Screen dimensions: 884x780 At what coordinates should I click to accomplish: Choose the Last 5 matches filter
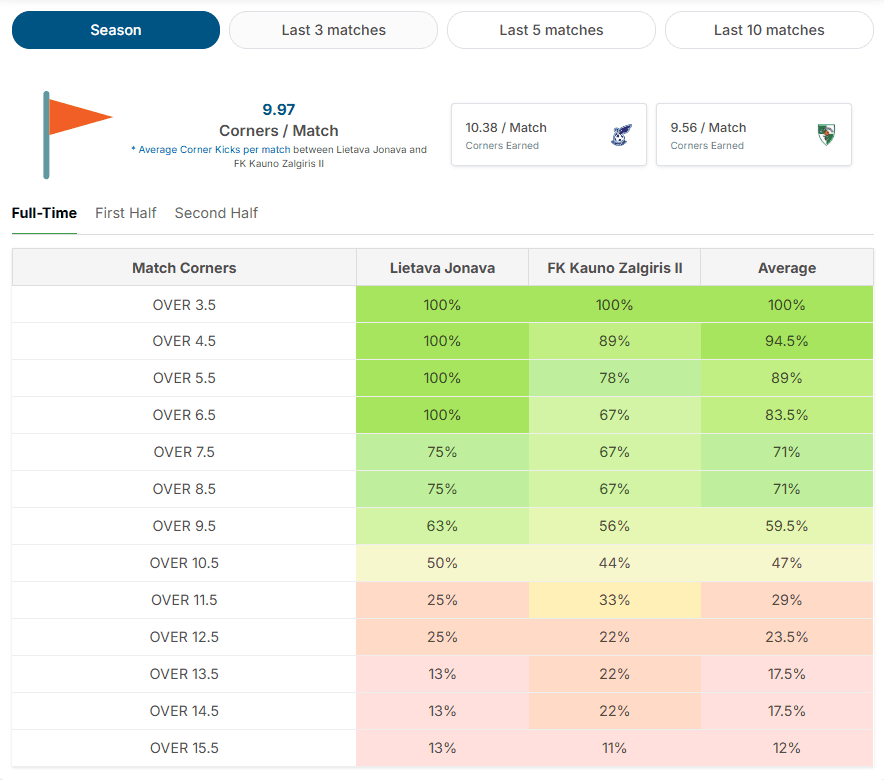[551, 30]
